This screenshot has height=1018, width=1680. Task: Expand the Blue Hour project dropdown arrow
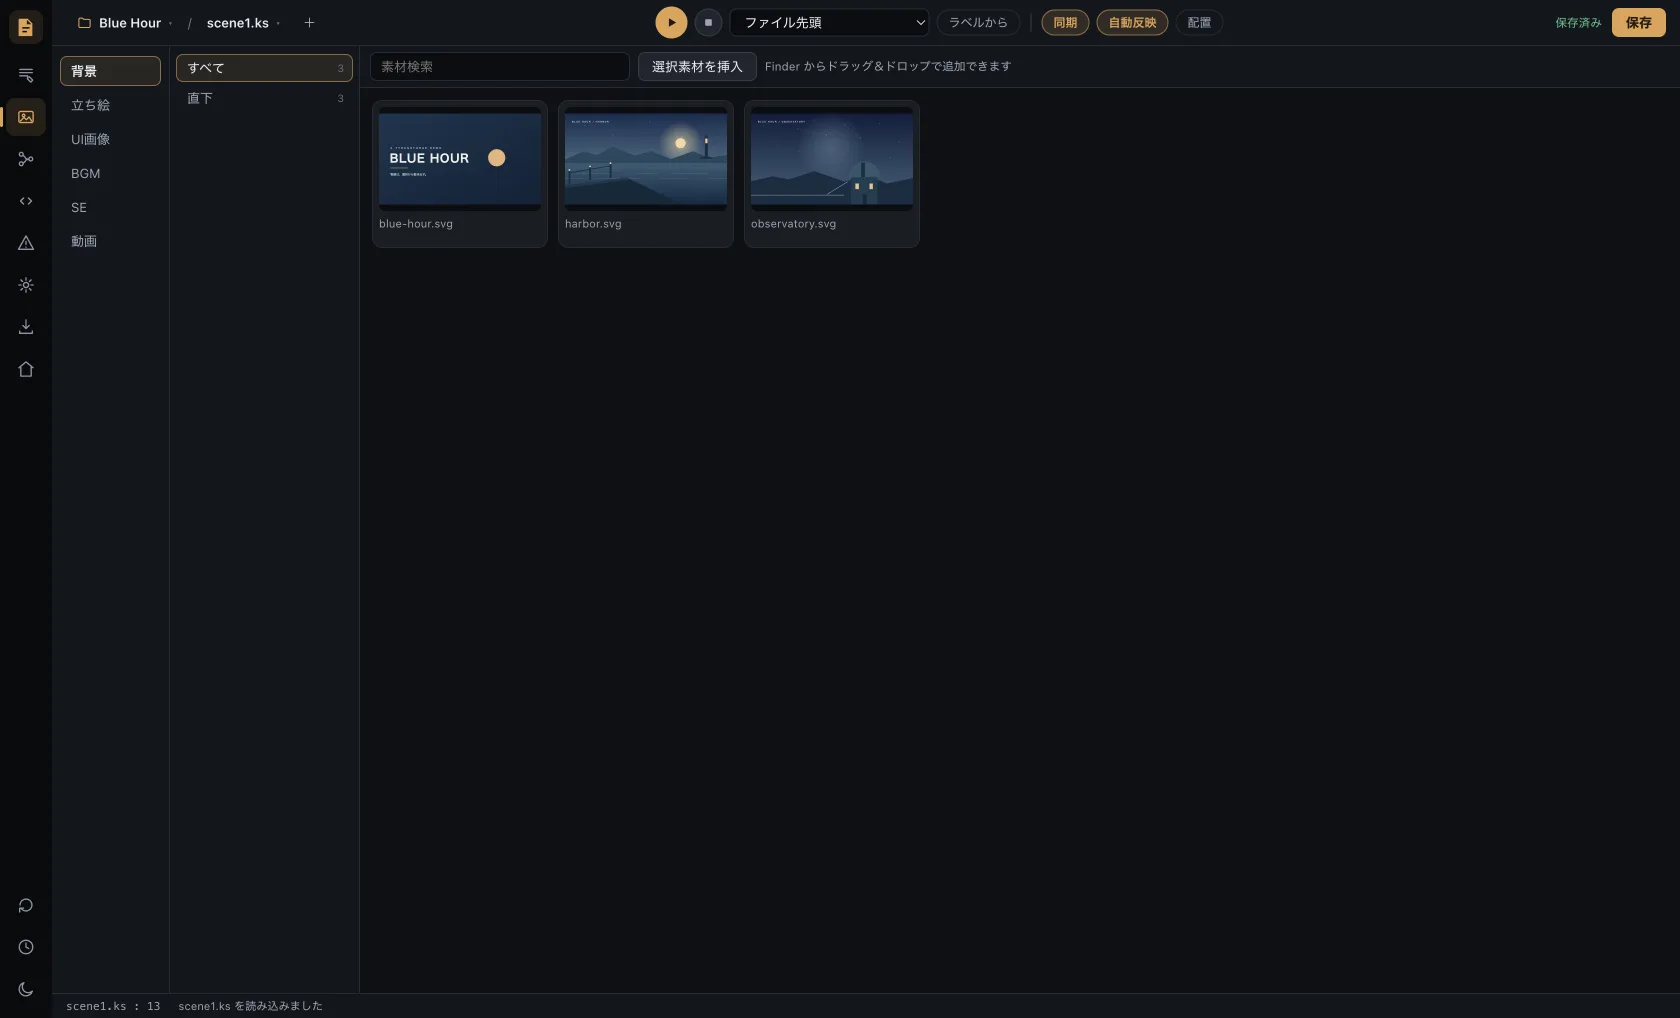pyautogui.click(x=171, y=23)
